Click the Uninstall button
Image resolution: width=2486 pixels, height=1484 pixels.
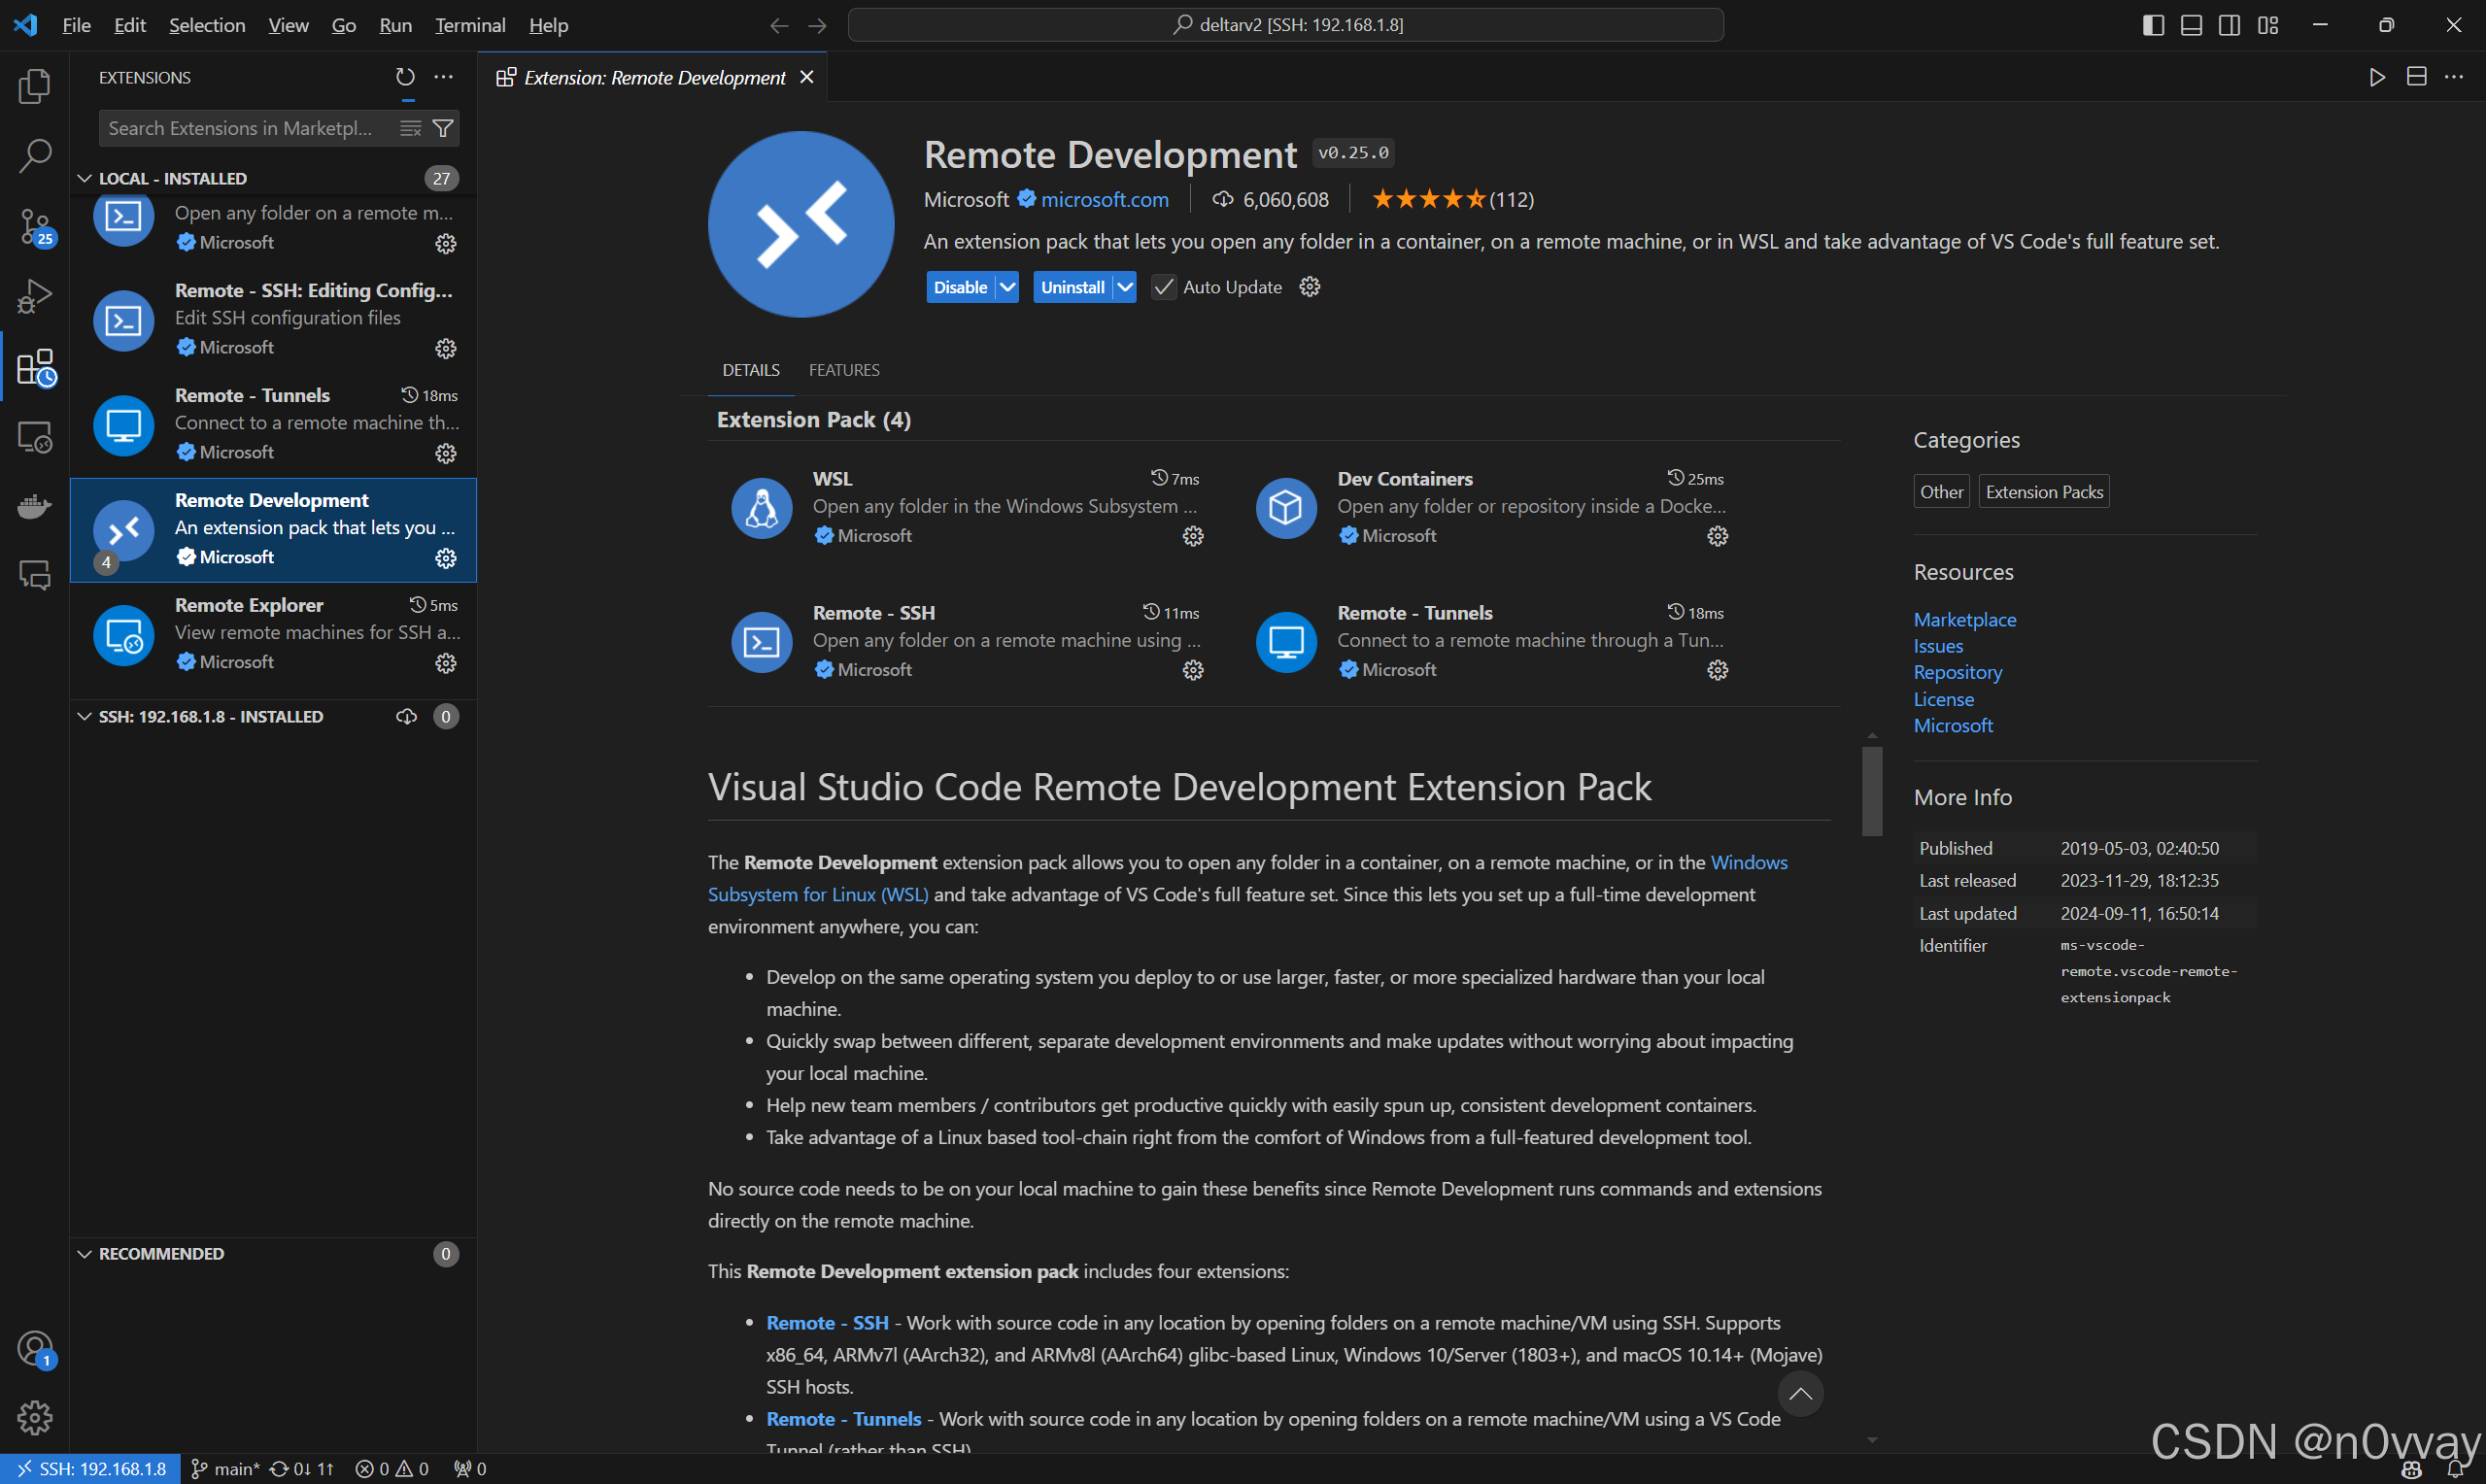click(x=1072, y=287)
